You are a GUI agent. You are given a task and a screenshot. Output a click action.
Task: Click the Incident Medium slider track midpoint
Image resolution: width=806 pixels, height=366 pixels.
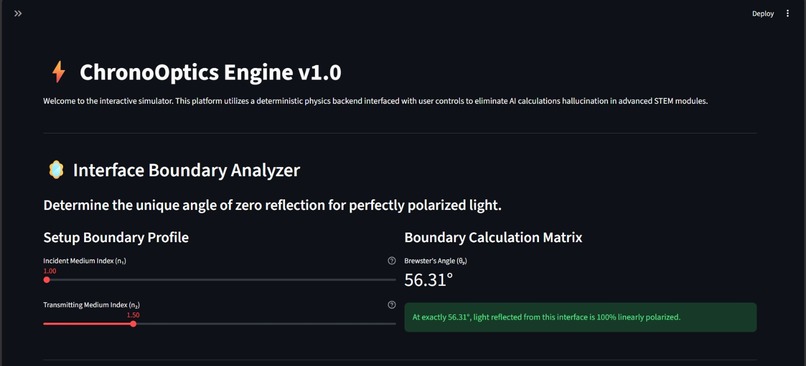[x=219, y=280]
